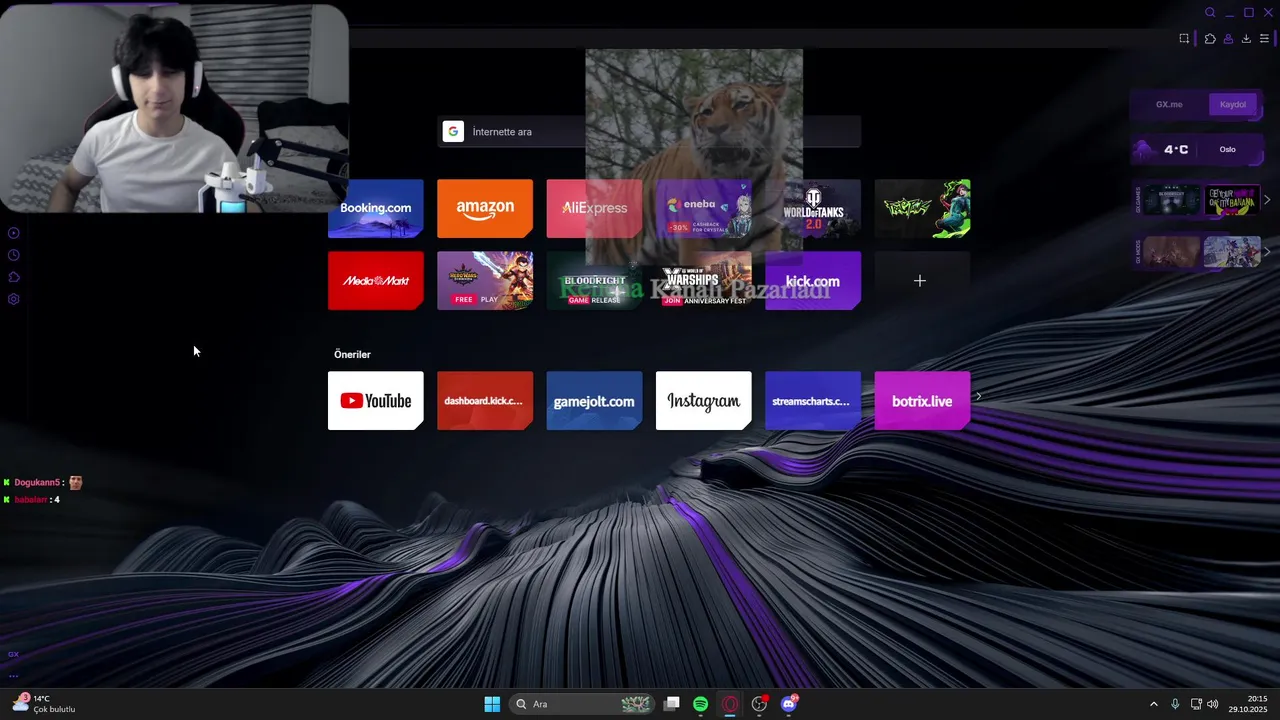
Task: Click the 'İnternette ara' search field
Action: pos(649,132)
